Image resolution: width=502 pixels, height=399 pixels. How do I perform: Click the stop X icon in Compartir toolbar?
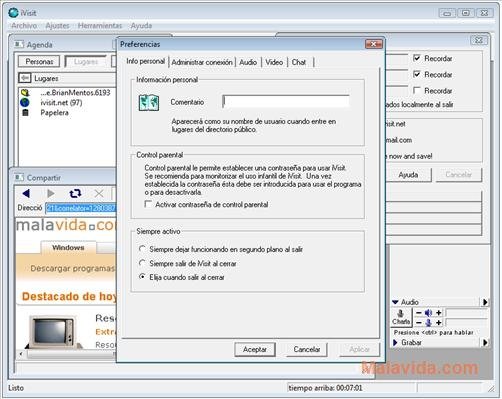(99, 193)
